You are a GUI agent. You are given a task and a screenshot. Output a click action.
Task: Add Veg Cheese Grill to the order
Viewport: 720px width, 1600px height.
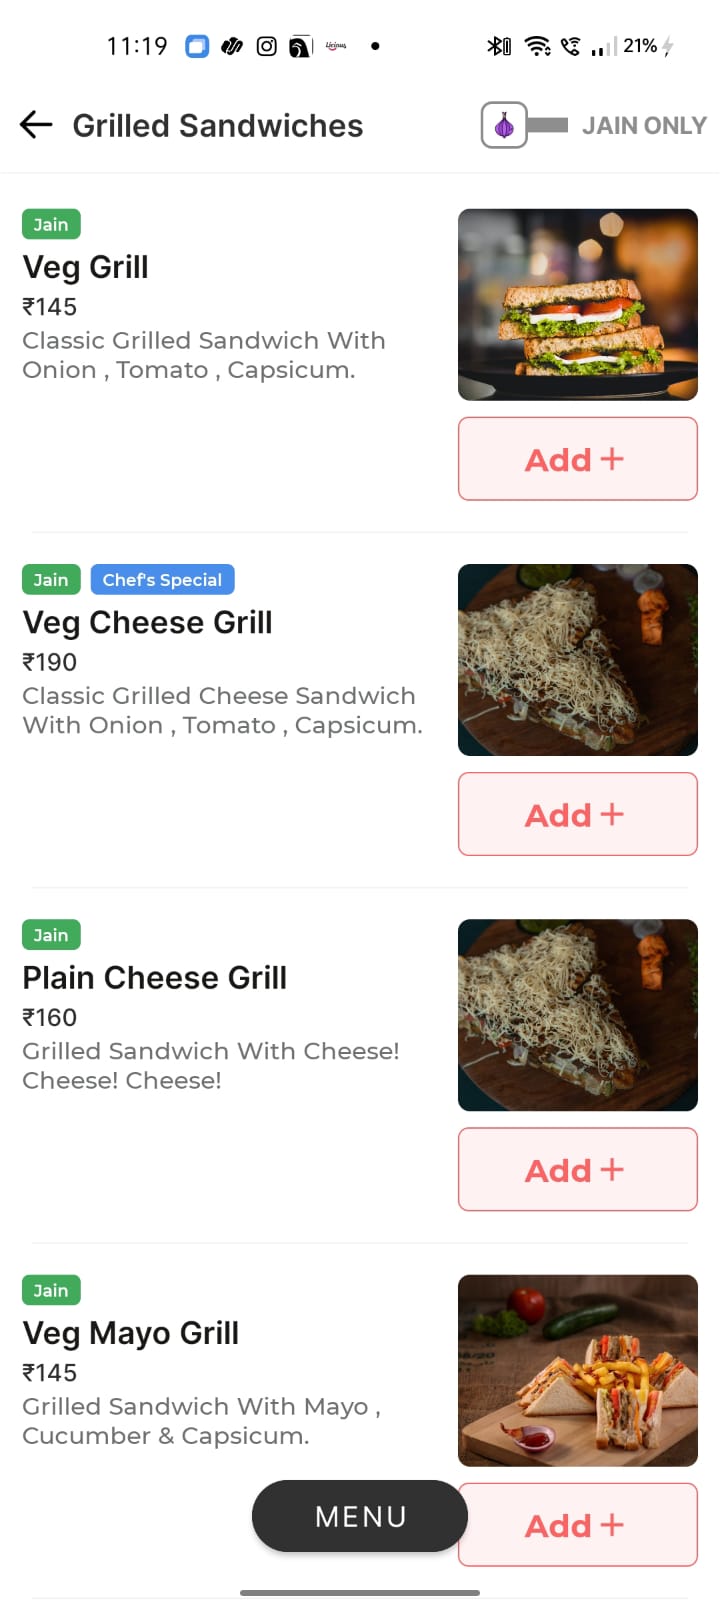coord(577,814)
